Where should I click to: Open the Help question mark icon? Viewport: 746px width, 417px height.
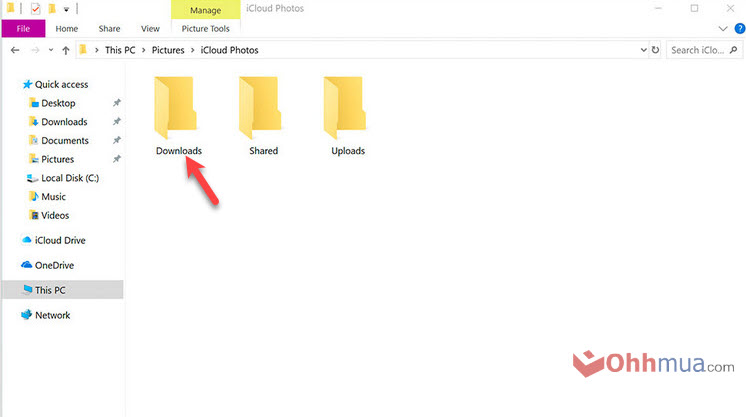tap(740, 29)
